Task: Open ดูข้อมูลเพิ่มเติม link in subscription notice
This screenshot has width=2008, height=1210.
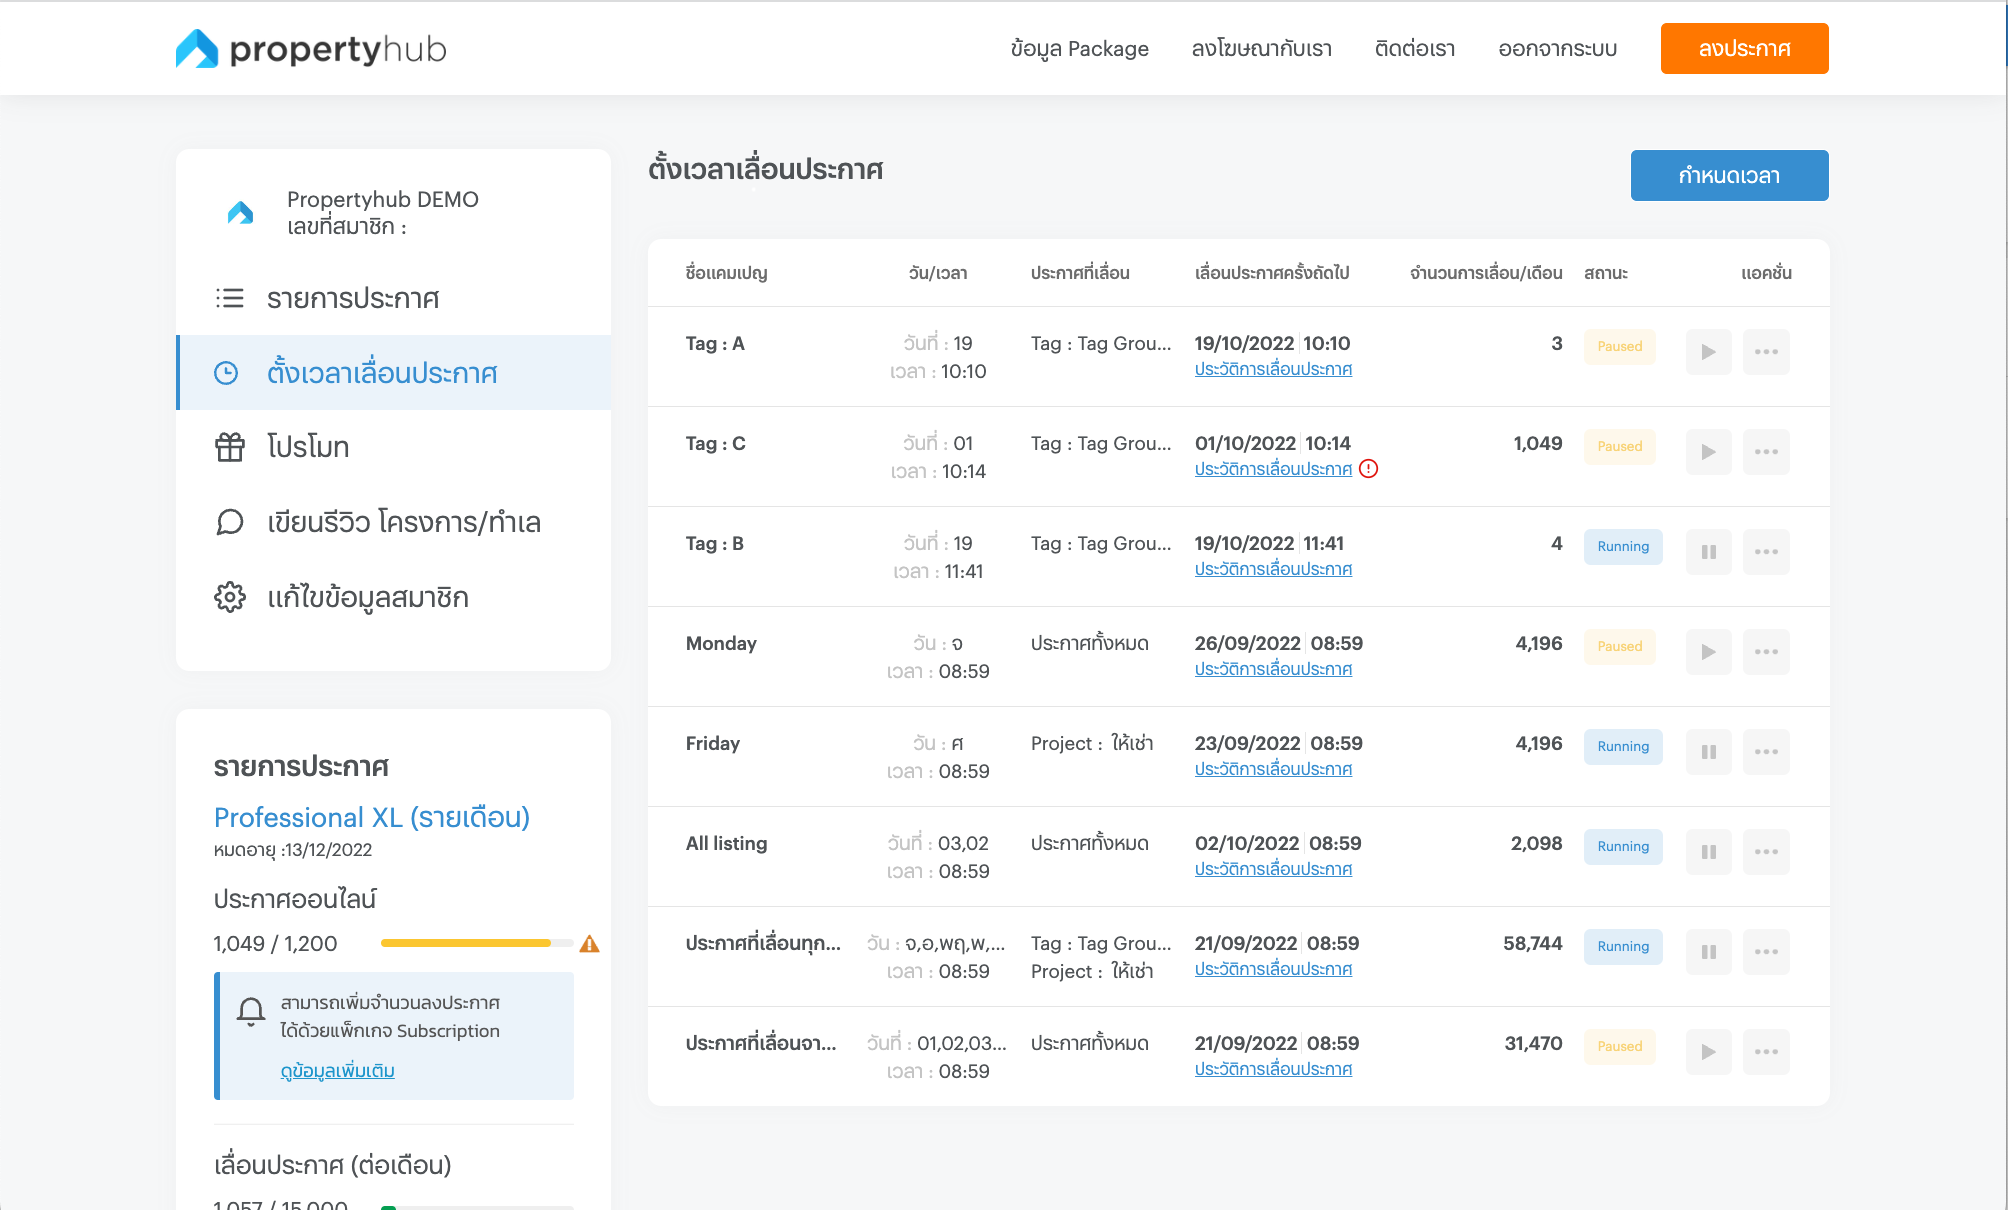Action: (x=337, y=1071)
